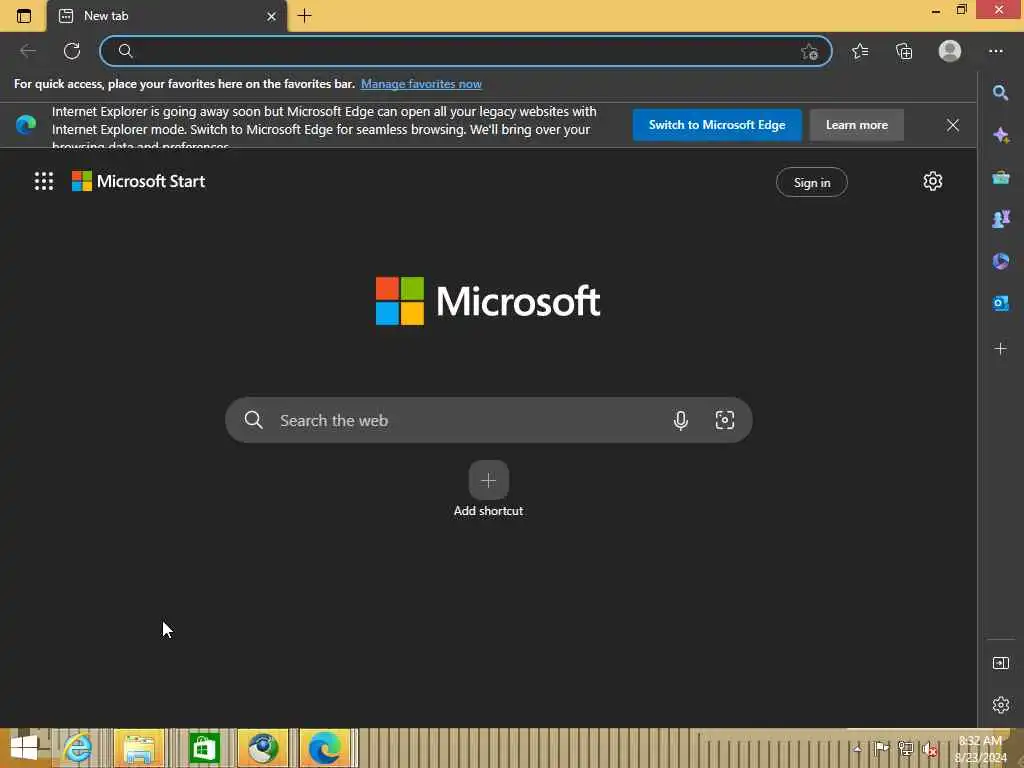Open the muted volume tray icon
Image resolution: width=1024 pixels, height=768 pixels.
[x=929, y=750]
